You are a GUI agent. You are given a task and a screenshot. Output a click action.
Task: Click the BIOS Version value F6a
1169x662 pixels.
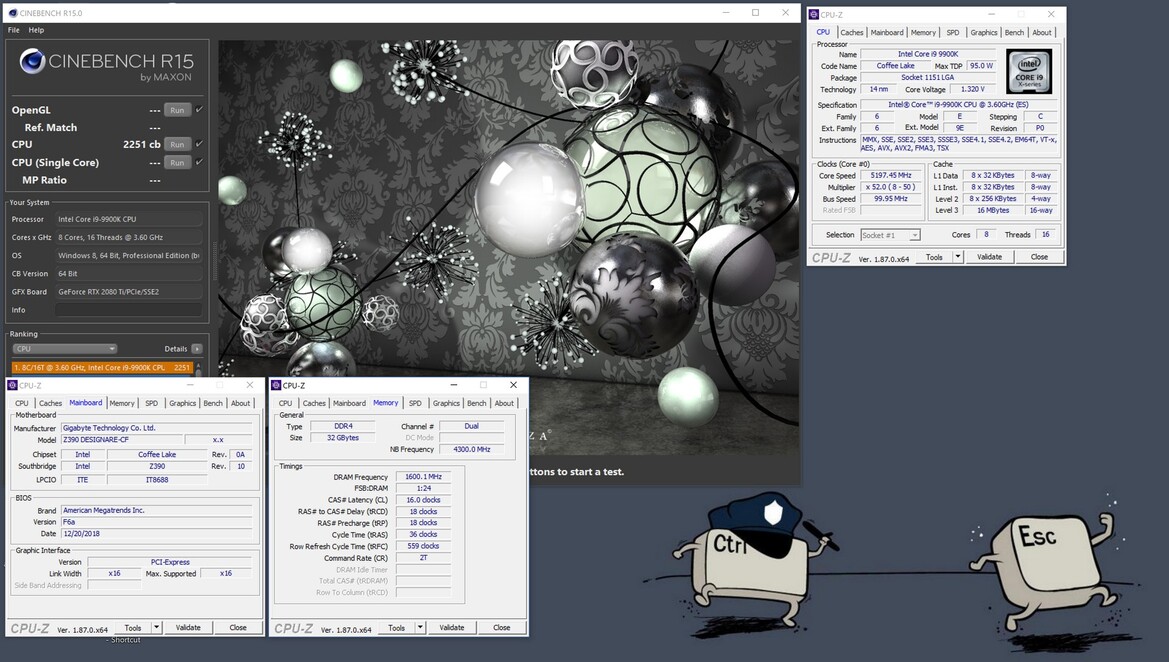(x=157, y=522)
